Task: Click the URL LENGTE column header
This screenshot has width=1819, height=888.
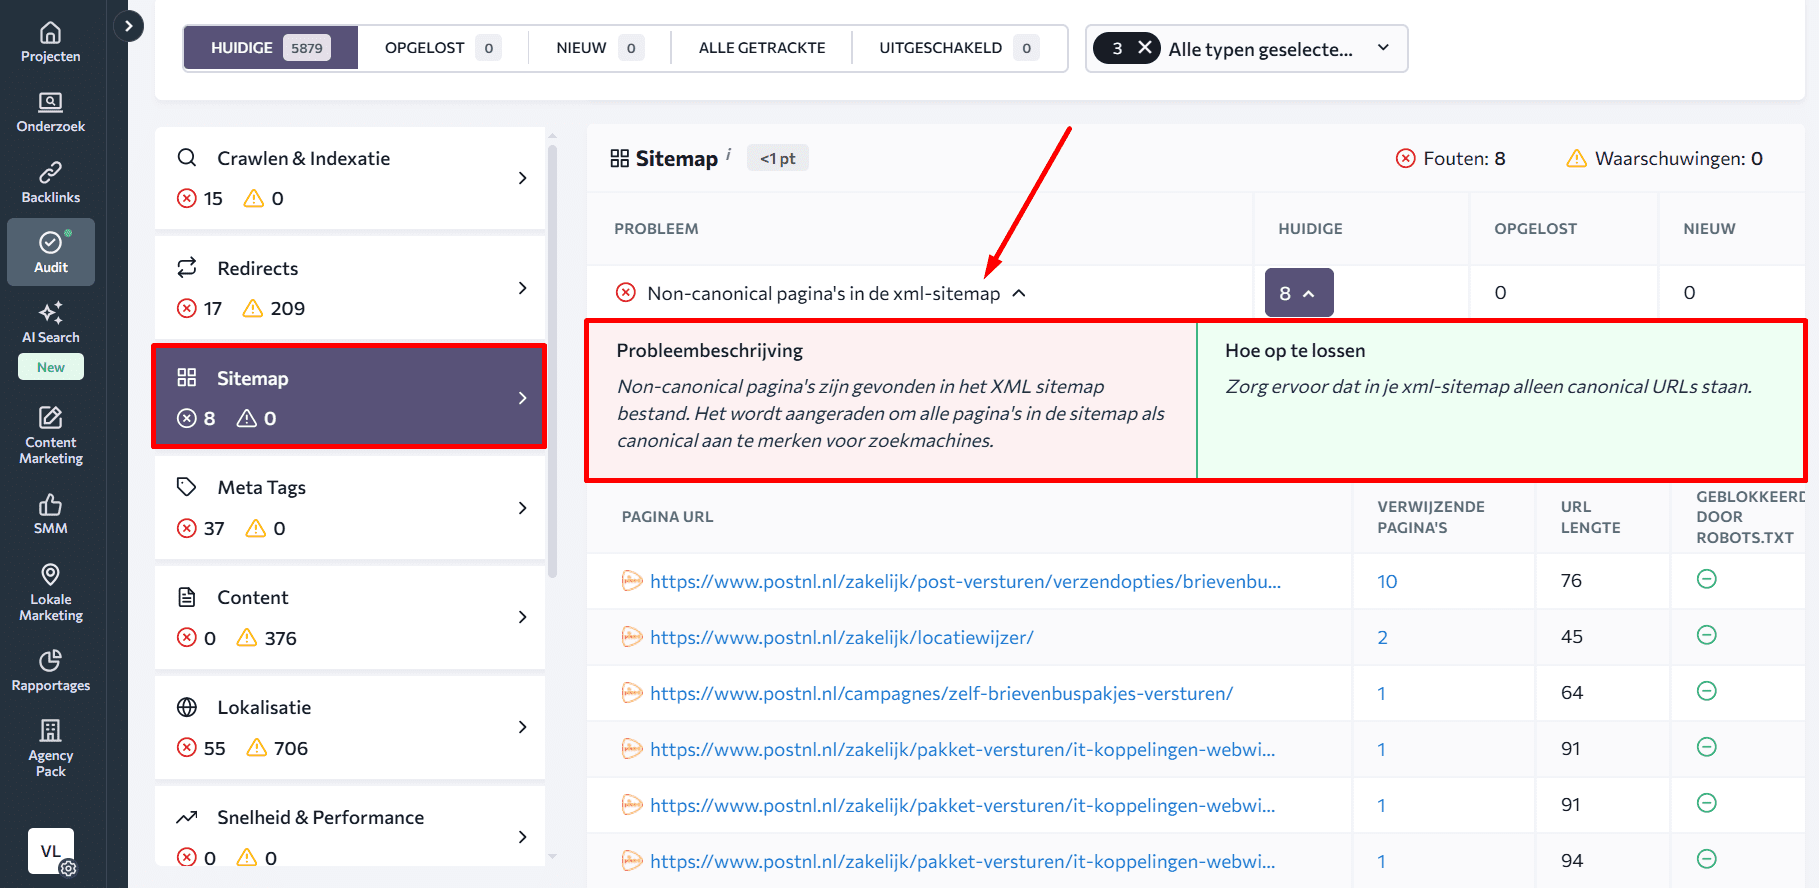Action: click(1591, 517)
